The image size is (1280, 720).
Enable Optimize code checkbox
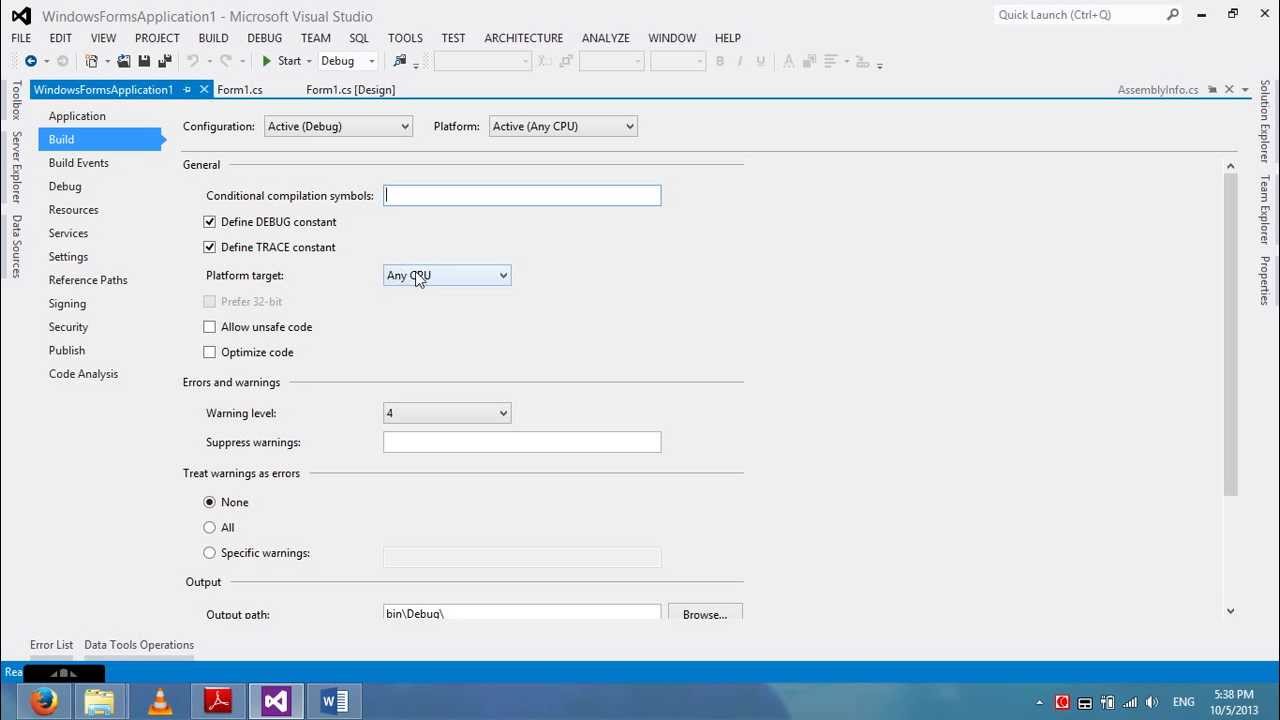(x=209, y=352)
